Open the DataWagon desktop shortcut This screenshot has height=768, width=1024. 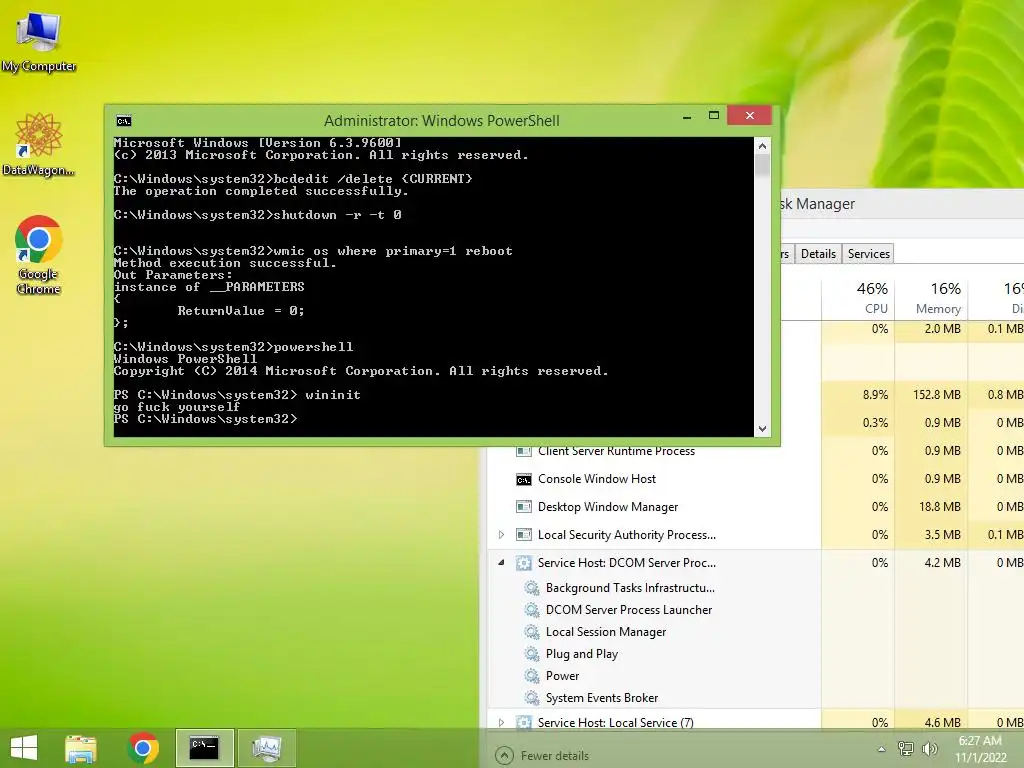tap(39, 145)
